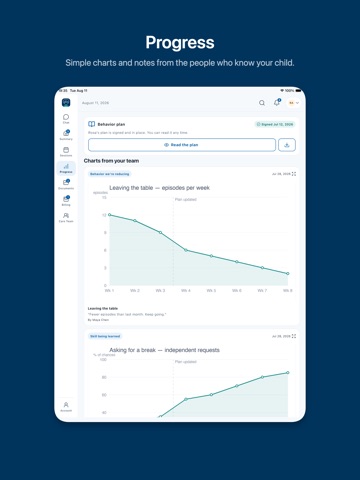
Task: Expand Leaving the table chart fullscreen
Action: [x=294, y=174]
